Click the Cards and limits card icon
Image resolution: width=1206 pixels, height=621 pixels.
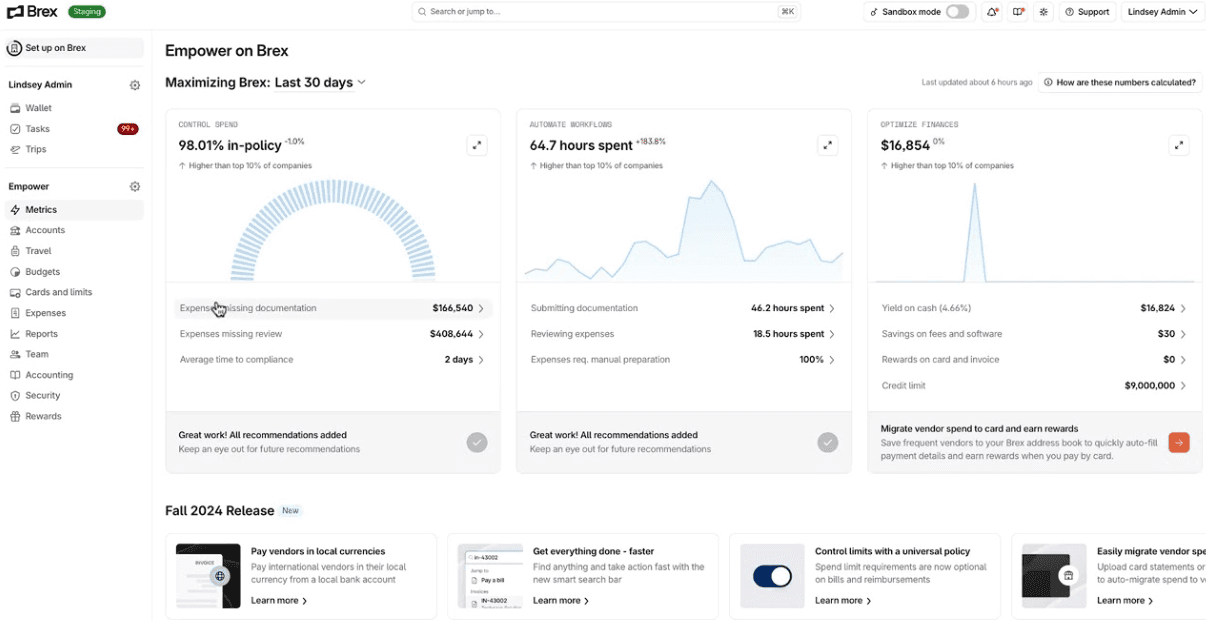(x=15, y=292)
